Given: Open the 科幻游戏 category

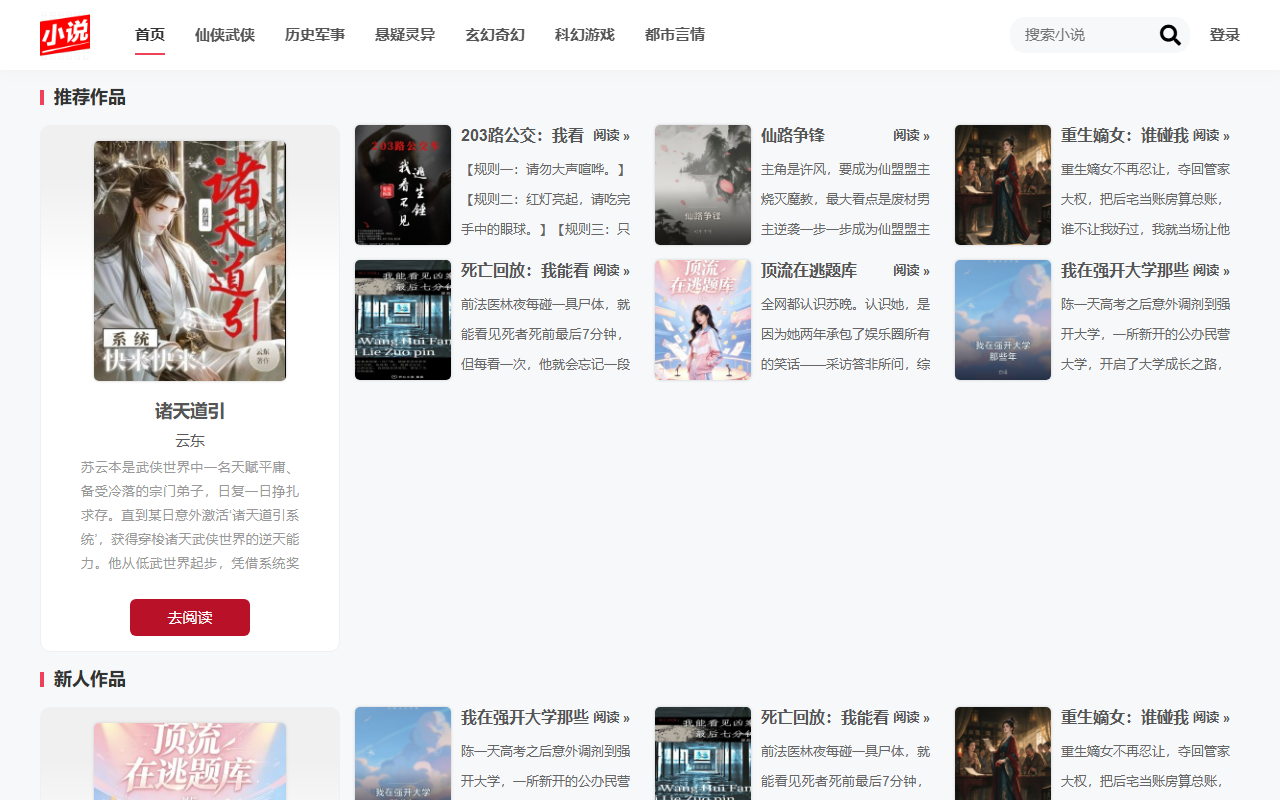Looking at the screenshot, I should (x=585, y=35).
